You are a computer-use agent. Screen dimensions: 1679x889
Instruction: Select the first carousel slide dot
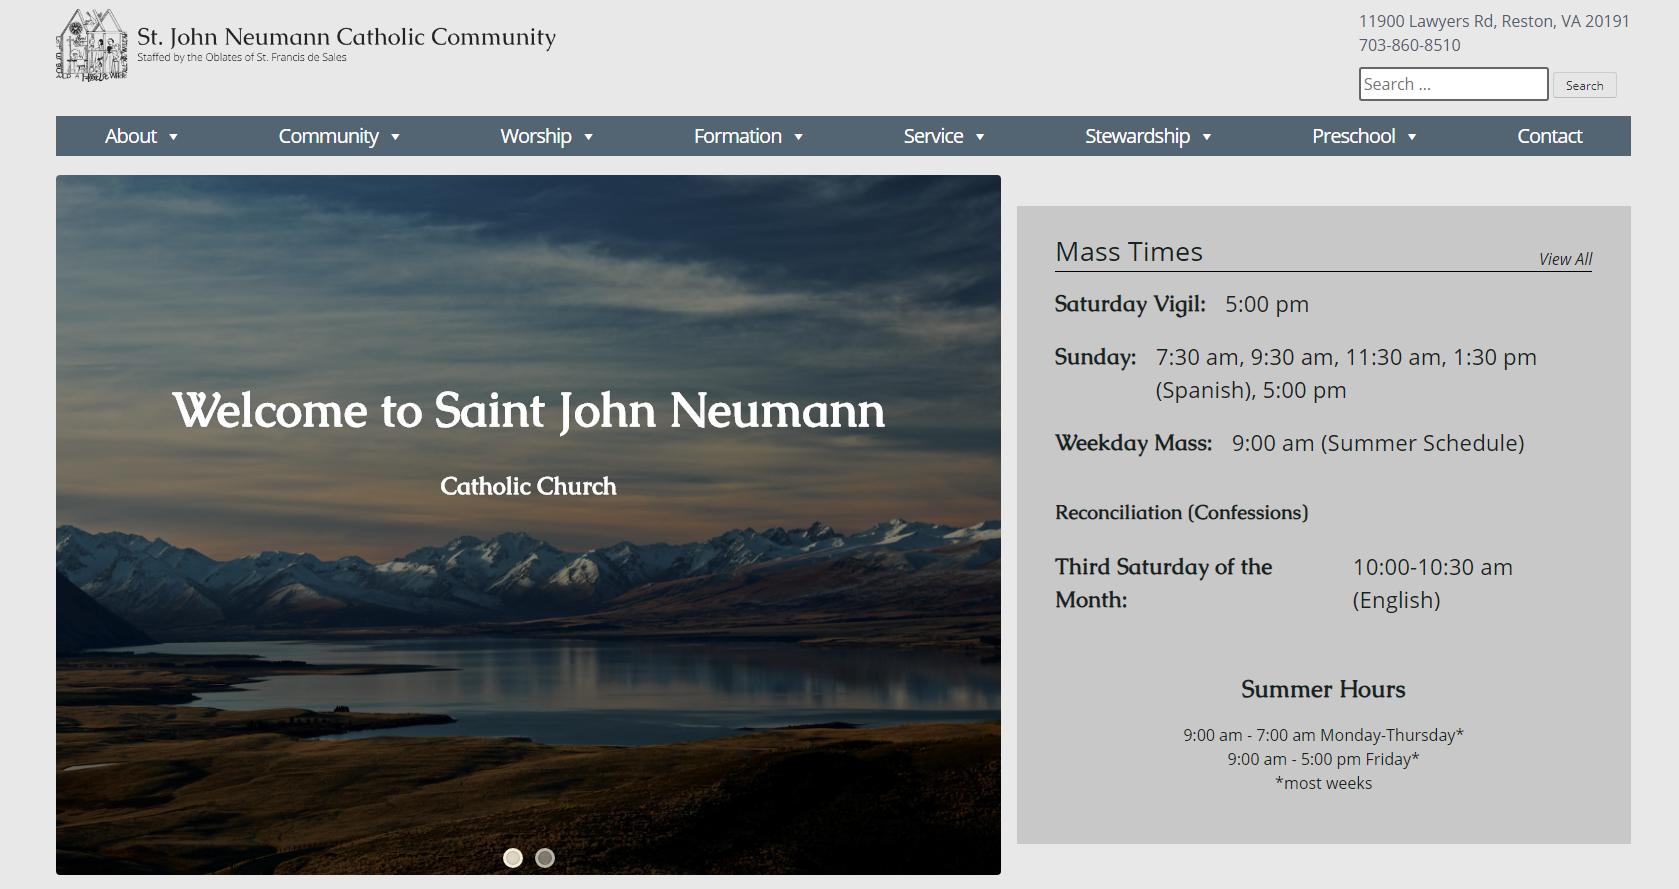(513, 858)
